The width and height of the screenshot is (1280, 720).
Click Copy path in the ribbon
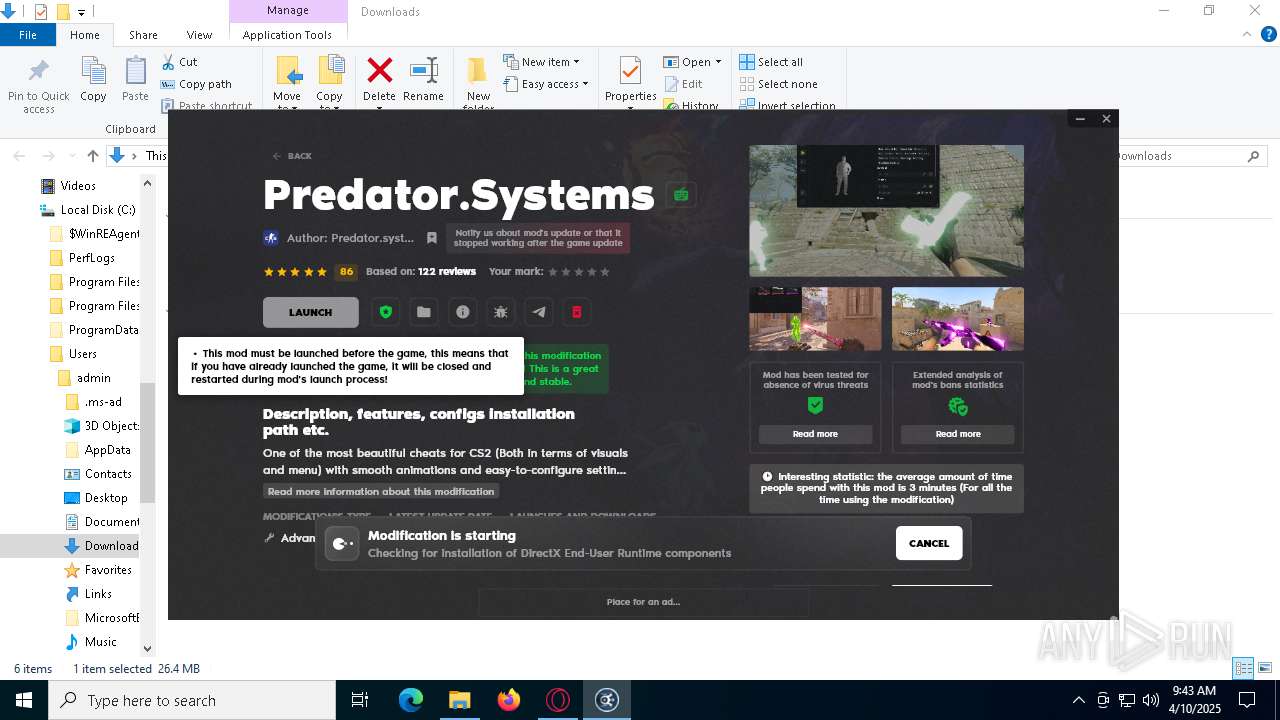[196, 84]
